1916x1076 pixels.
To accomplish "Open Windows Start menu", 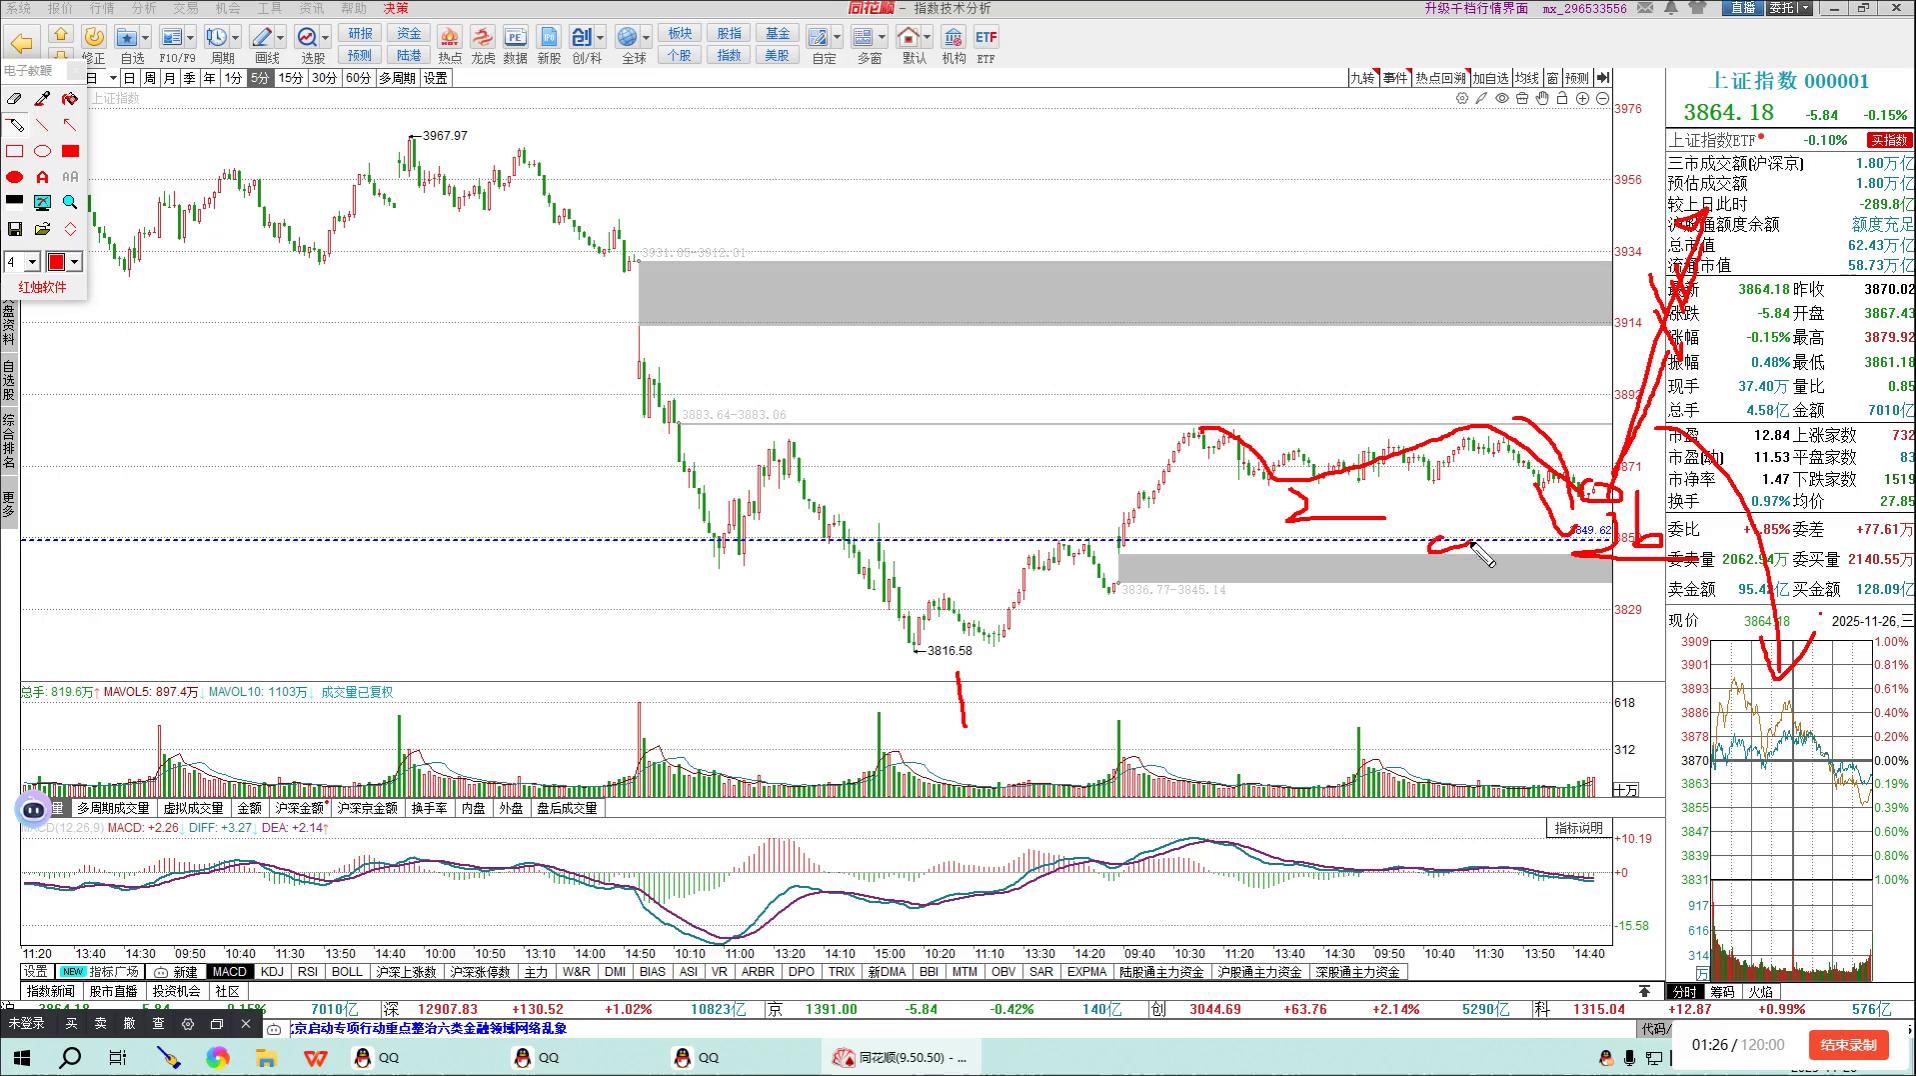I will (x=22, y=1057).
